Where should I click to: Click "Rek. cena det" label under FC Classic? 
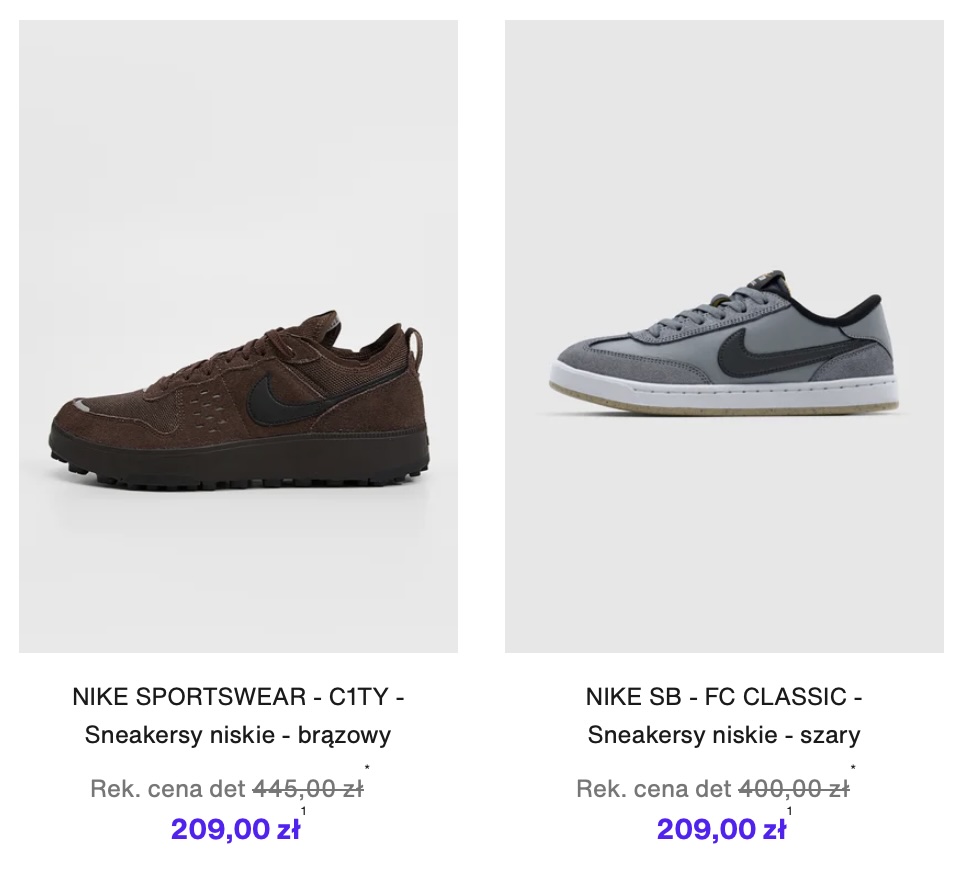(654, 789)
